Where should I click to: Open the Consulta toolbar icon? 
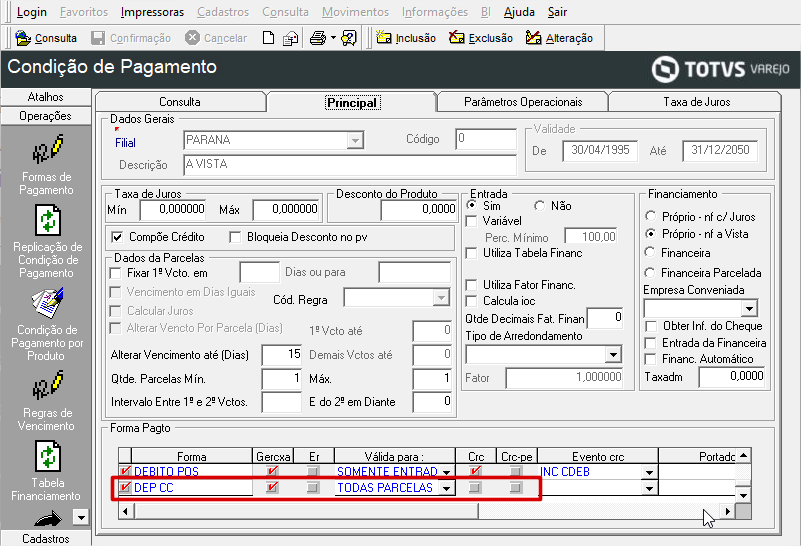[x=23, y=38]
